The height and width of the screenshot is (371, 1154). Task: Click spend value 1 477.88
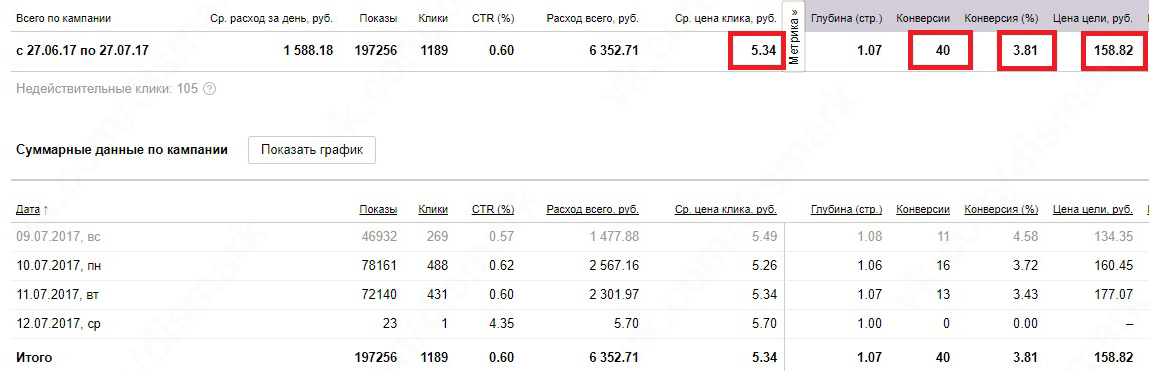pyautogui.click(x=614, y=237)
